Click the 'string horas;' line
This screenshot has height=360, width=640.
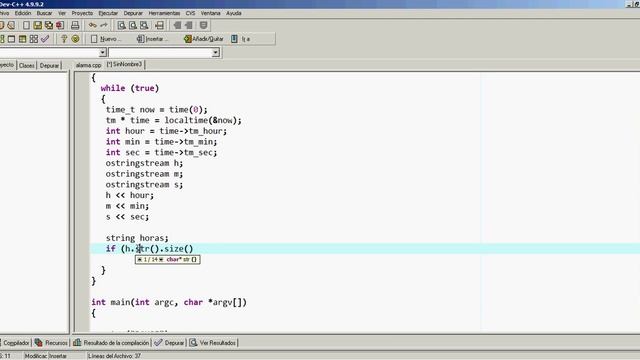[x=137, y=238]
